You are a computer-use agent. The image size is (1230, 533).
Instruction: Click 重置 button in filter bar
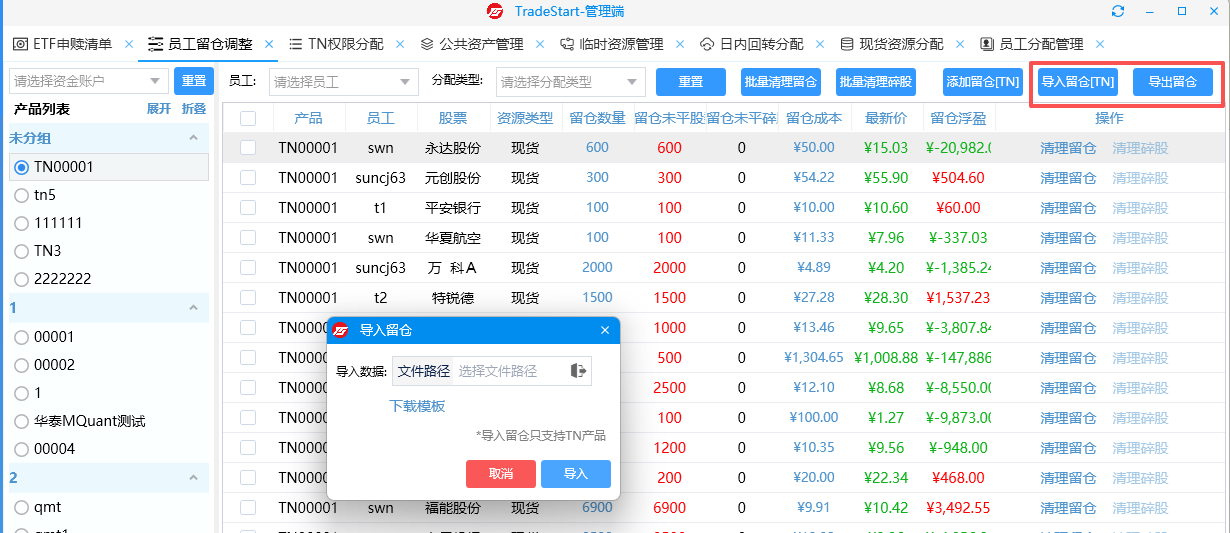(691, 82)
